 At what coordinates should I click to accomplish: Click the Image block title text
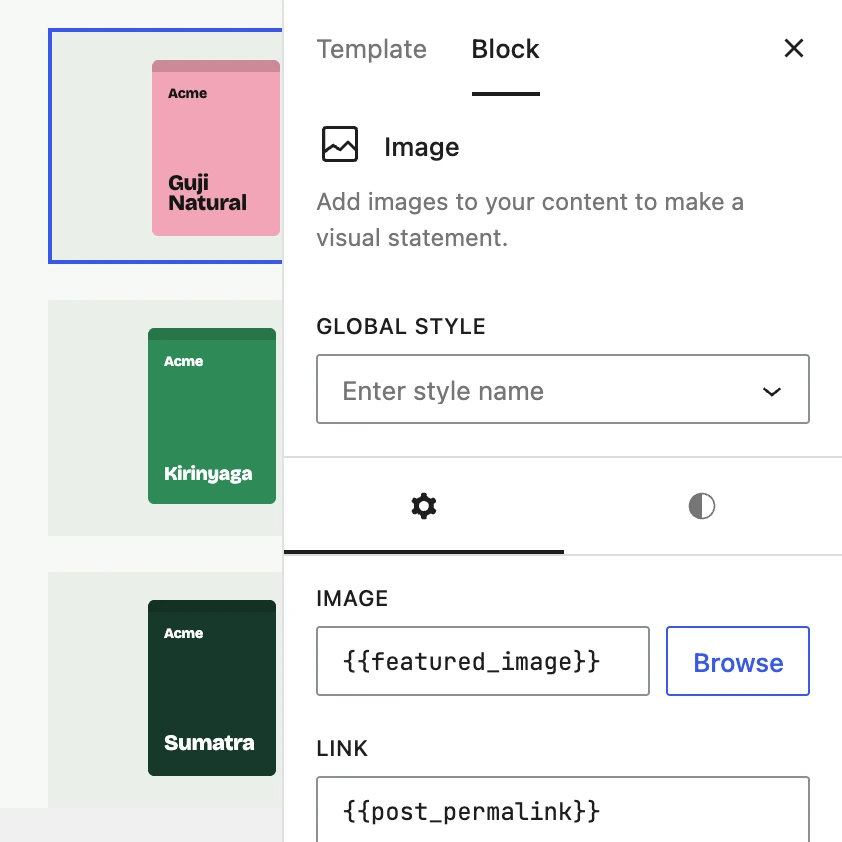click(422, 147)
